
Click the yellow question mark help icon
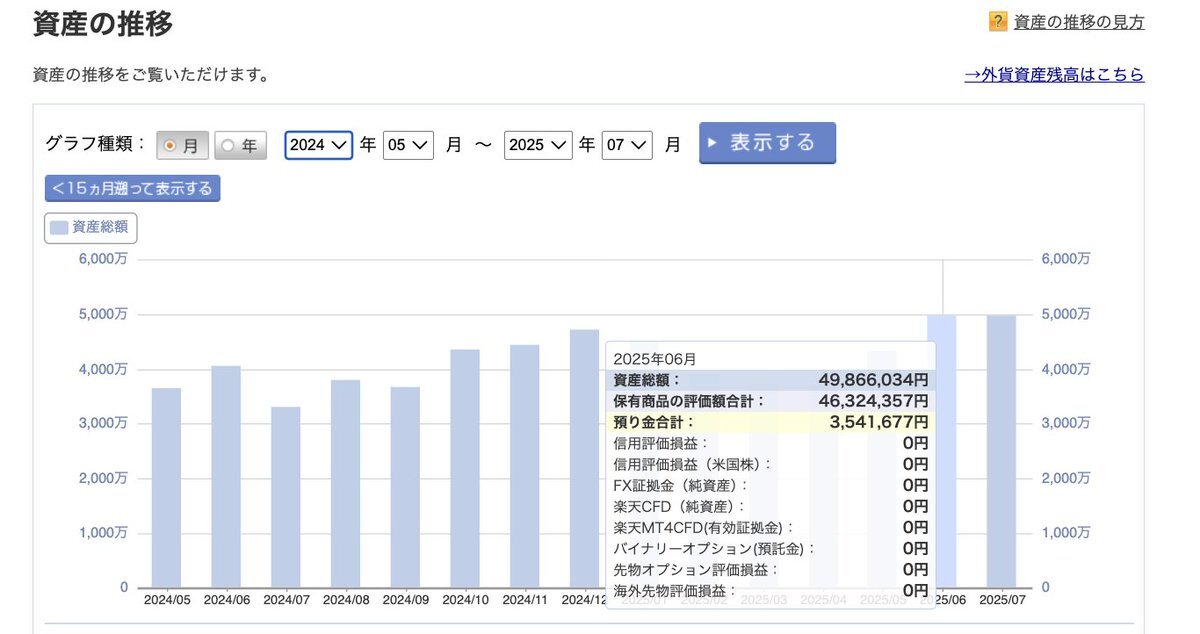[997, 22]
